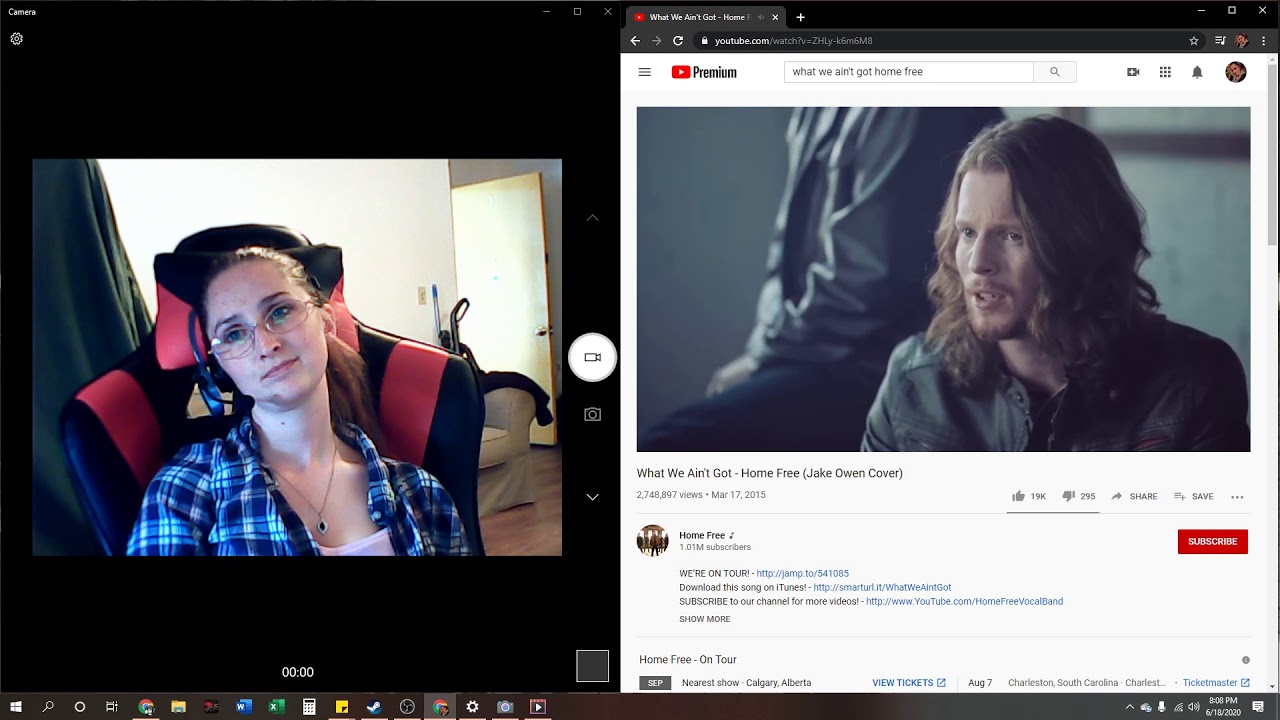Expand description with SHOW MORE
1280x720 pixels.
click(705, 619)
